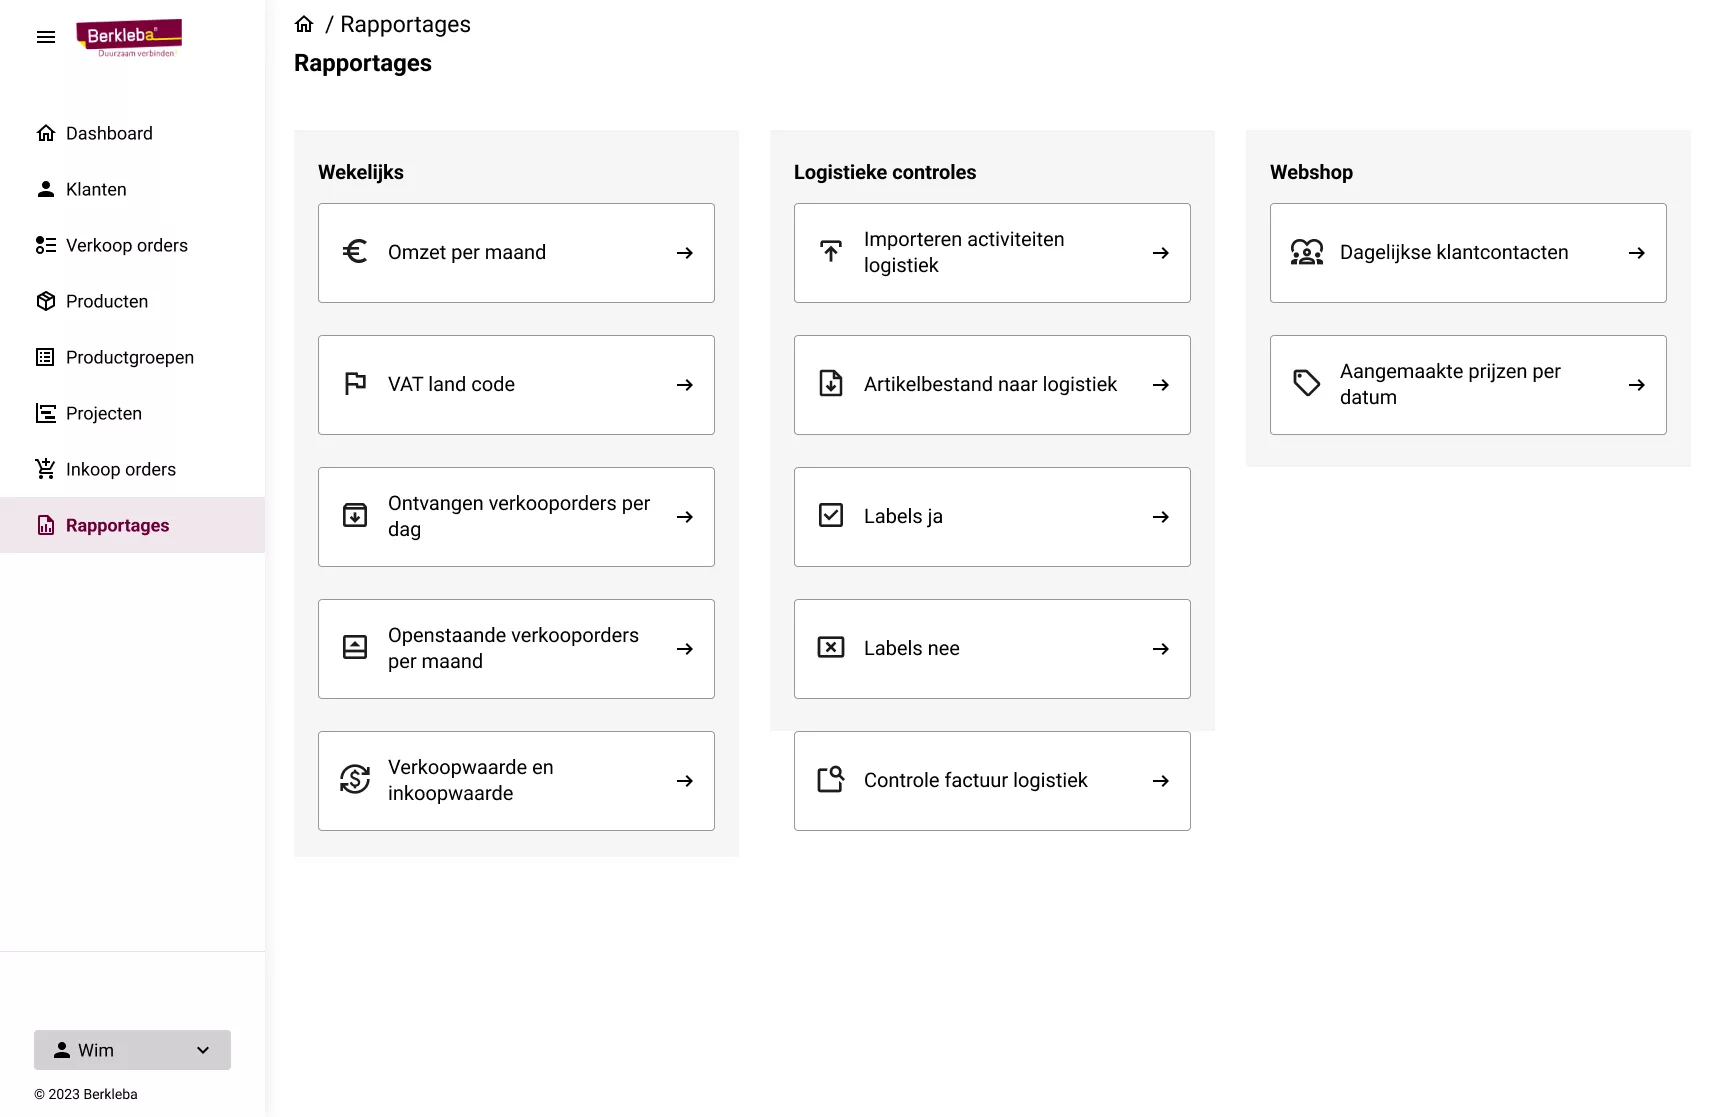This screenshot has height=1117, width=1728.
Task: Open Dagelijkse klantcontacten report
Action: (1468, 253)
